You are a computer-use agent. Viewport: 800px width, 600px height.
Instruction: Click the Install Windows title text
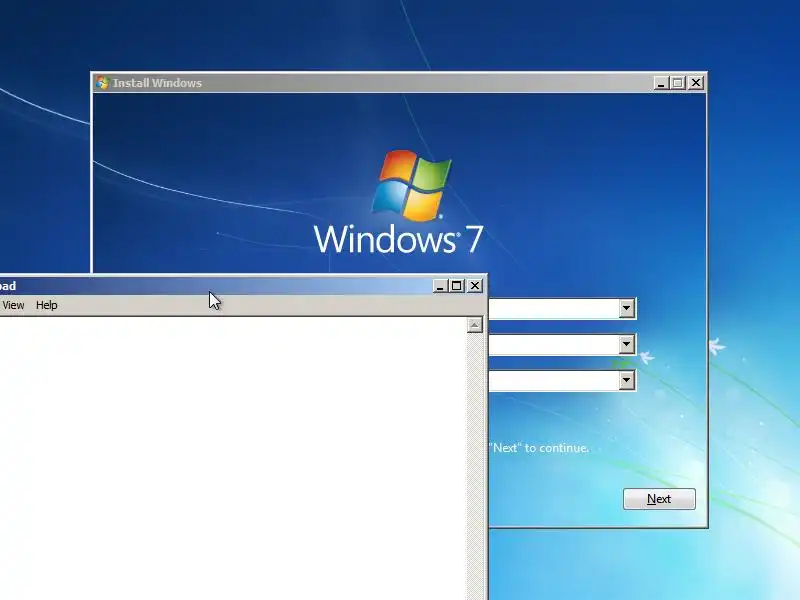tap(157, 83)
